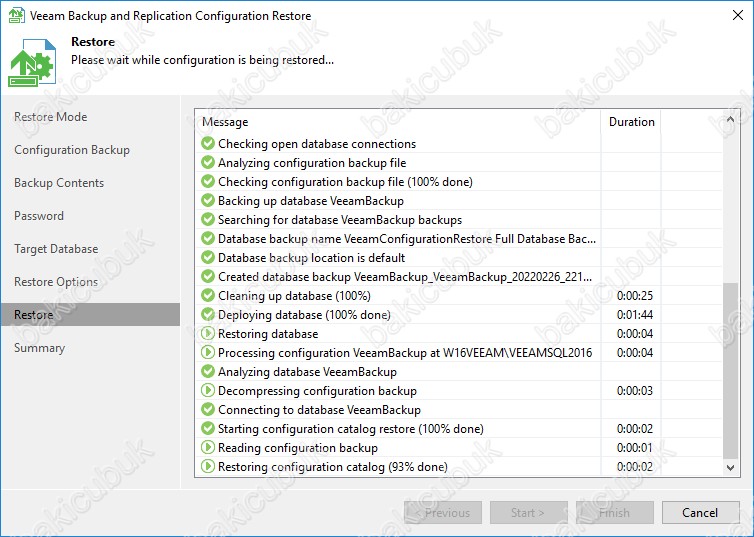Open the Restore Mode wizard step
The height and width of the screenshot is (537, 754).
coord(50,117)
